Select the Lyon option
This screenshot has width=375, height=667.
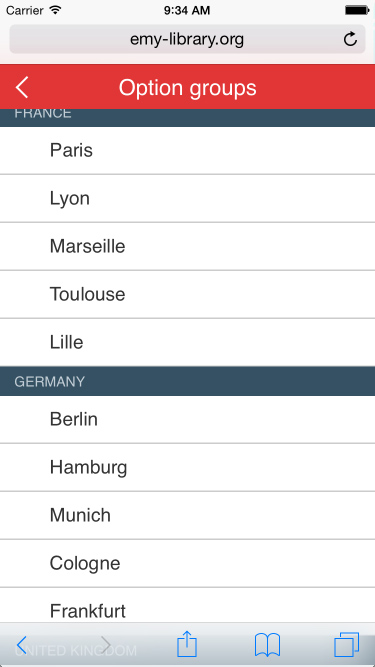[x=188, y=198]
